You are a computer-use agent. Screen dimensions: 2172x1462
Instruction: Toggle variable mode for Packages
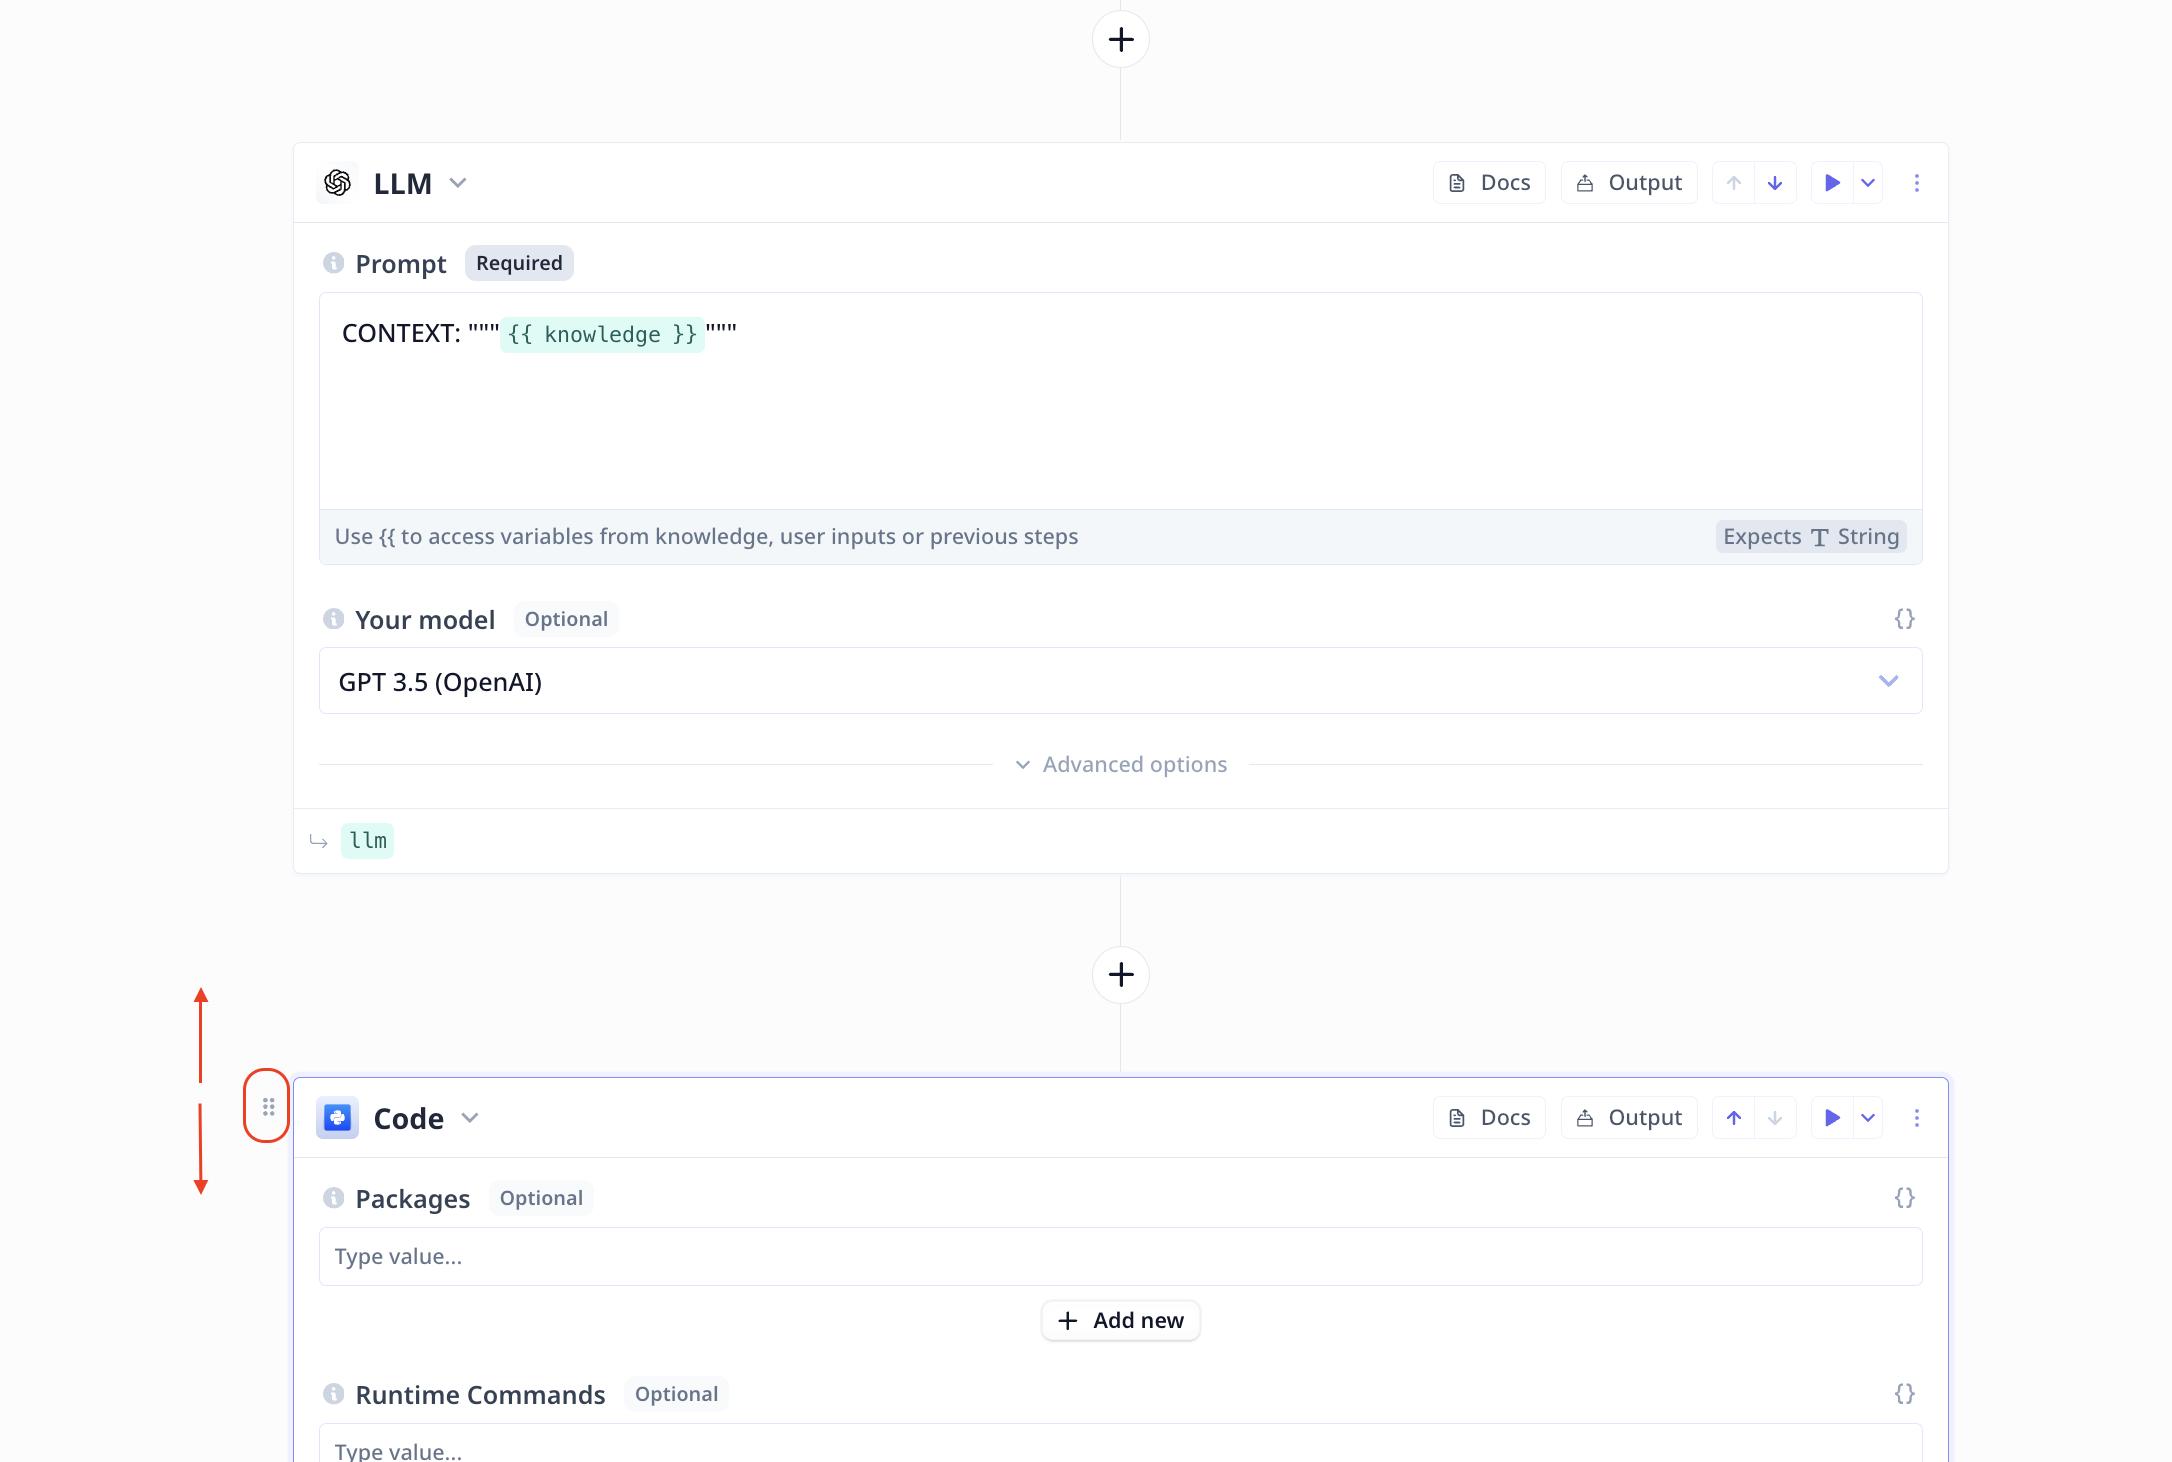coord(1904,1198)
